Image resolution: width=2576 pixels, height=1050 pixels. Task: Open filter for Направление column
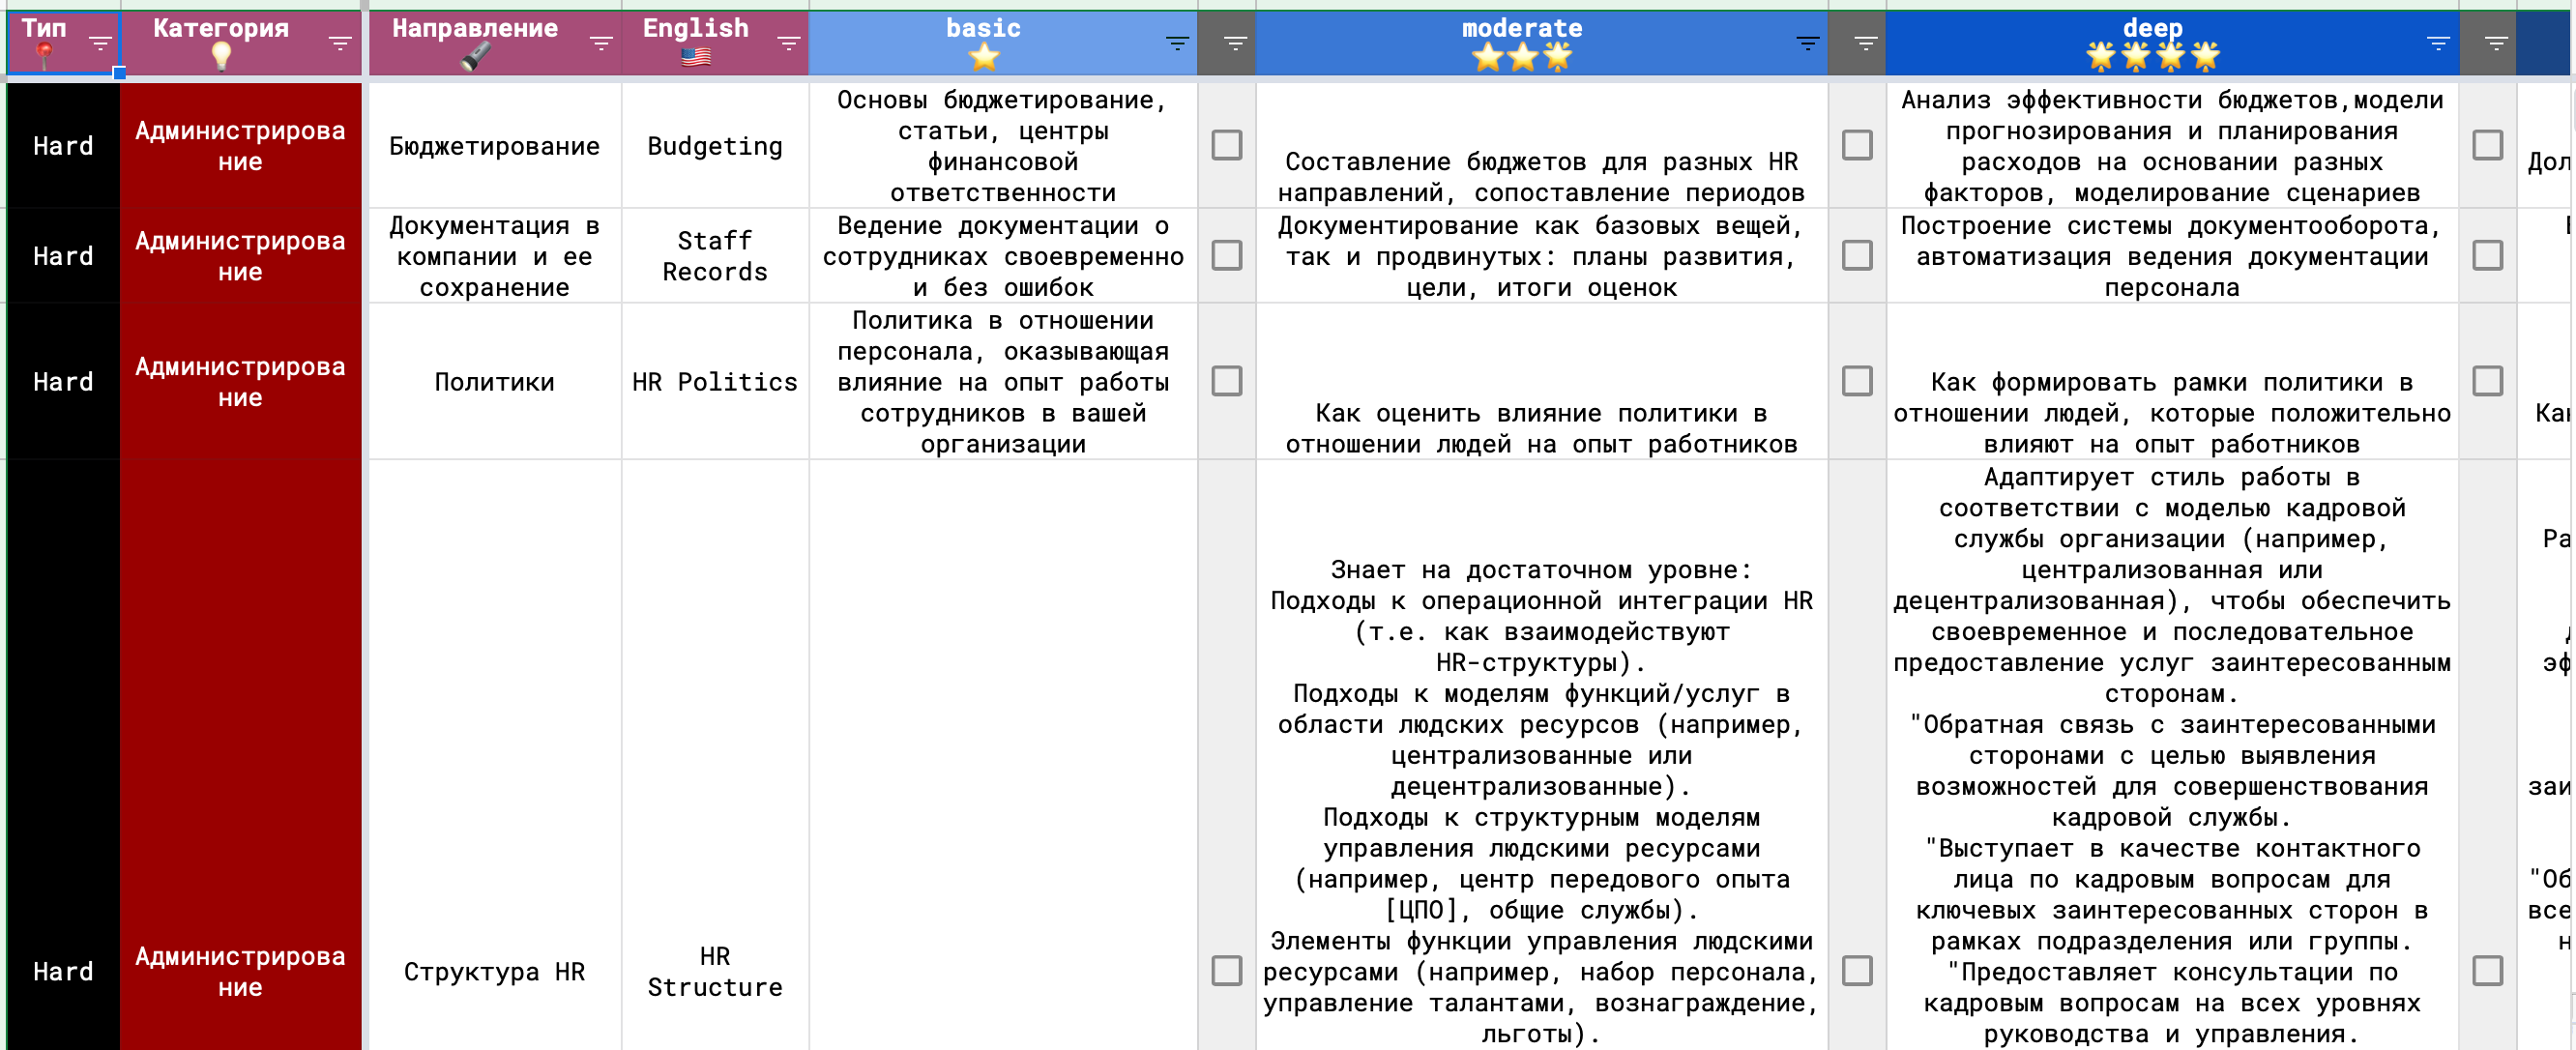click(601, 43)
